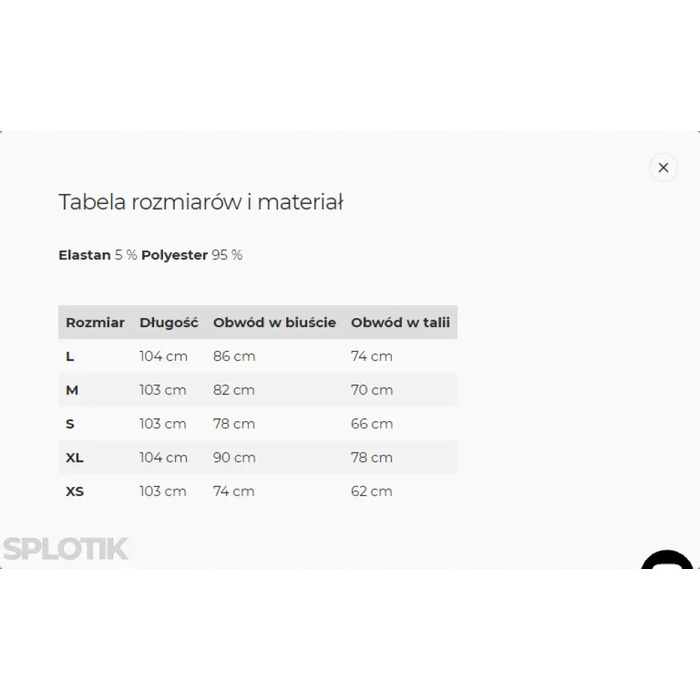Screen dimensions: 700x700
Task: Select the S size row label
Action: (70, 424)
